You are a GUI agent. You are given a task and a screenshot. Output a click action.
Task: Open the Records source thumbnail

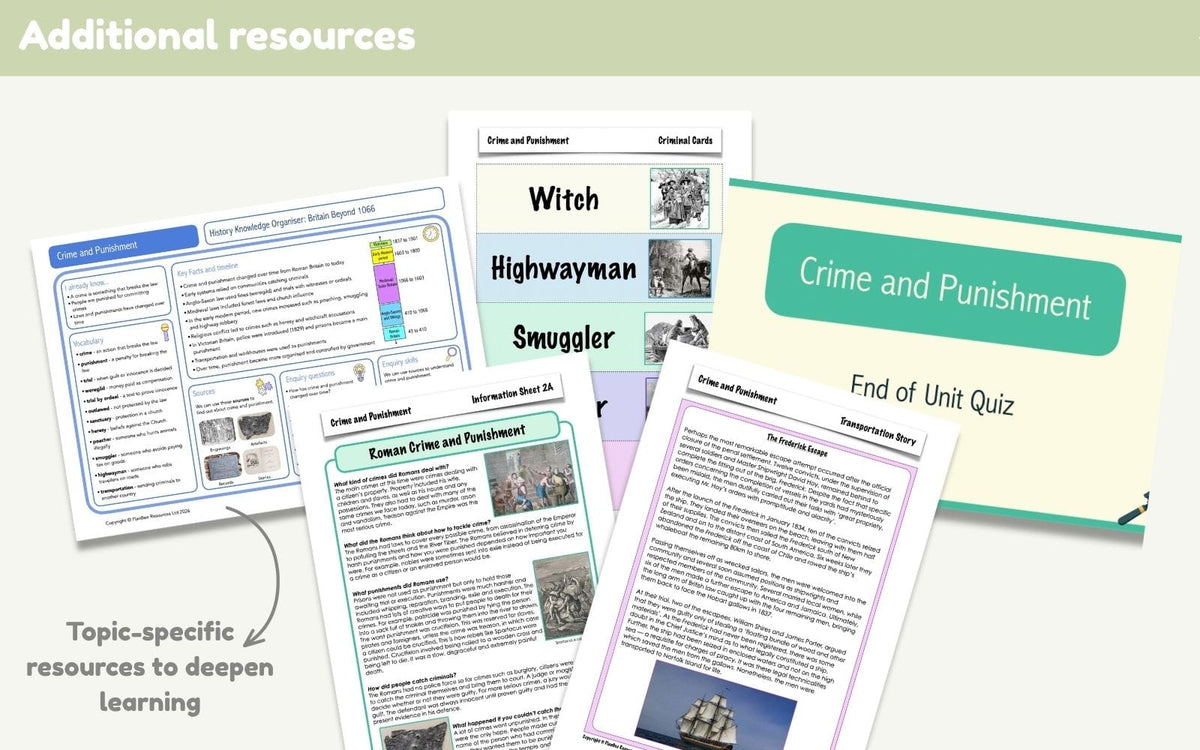tap(221, 466)
